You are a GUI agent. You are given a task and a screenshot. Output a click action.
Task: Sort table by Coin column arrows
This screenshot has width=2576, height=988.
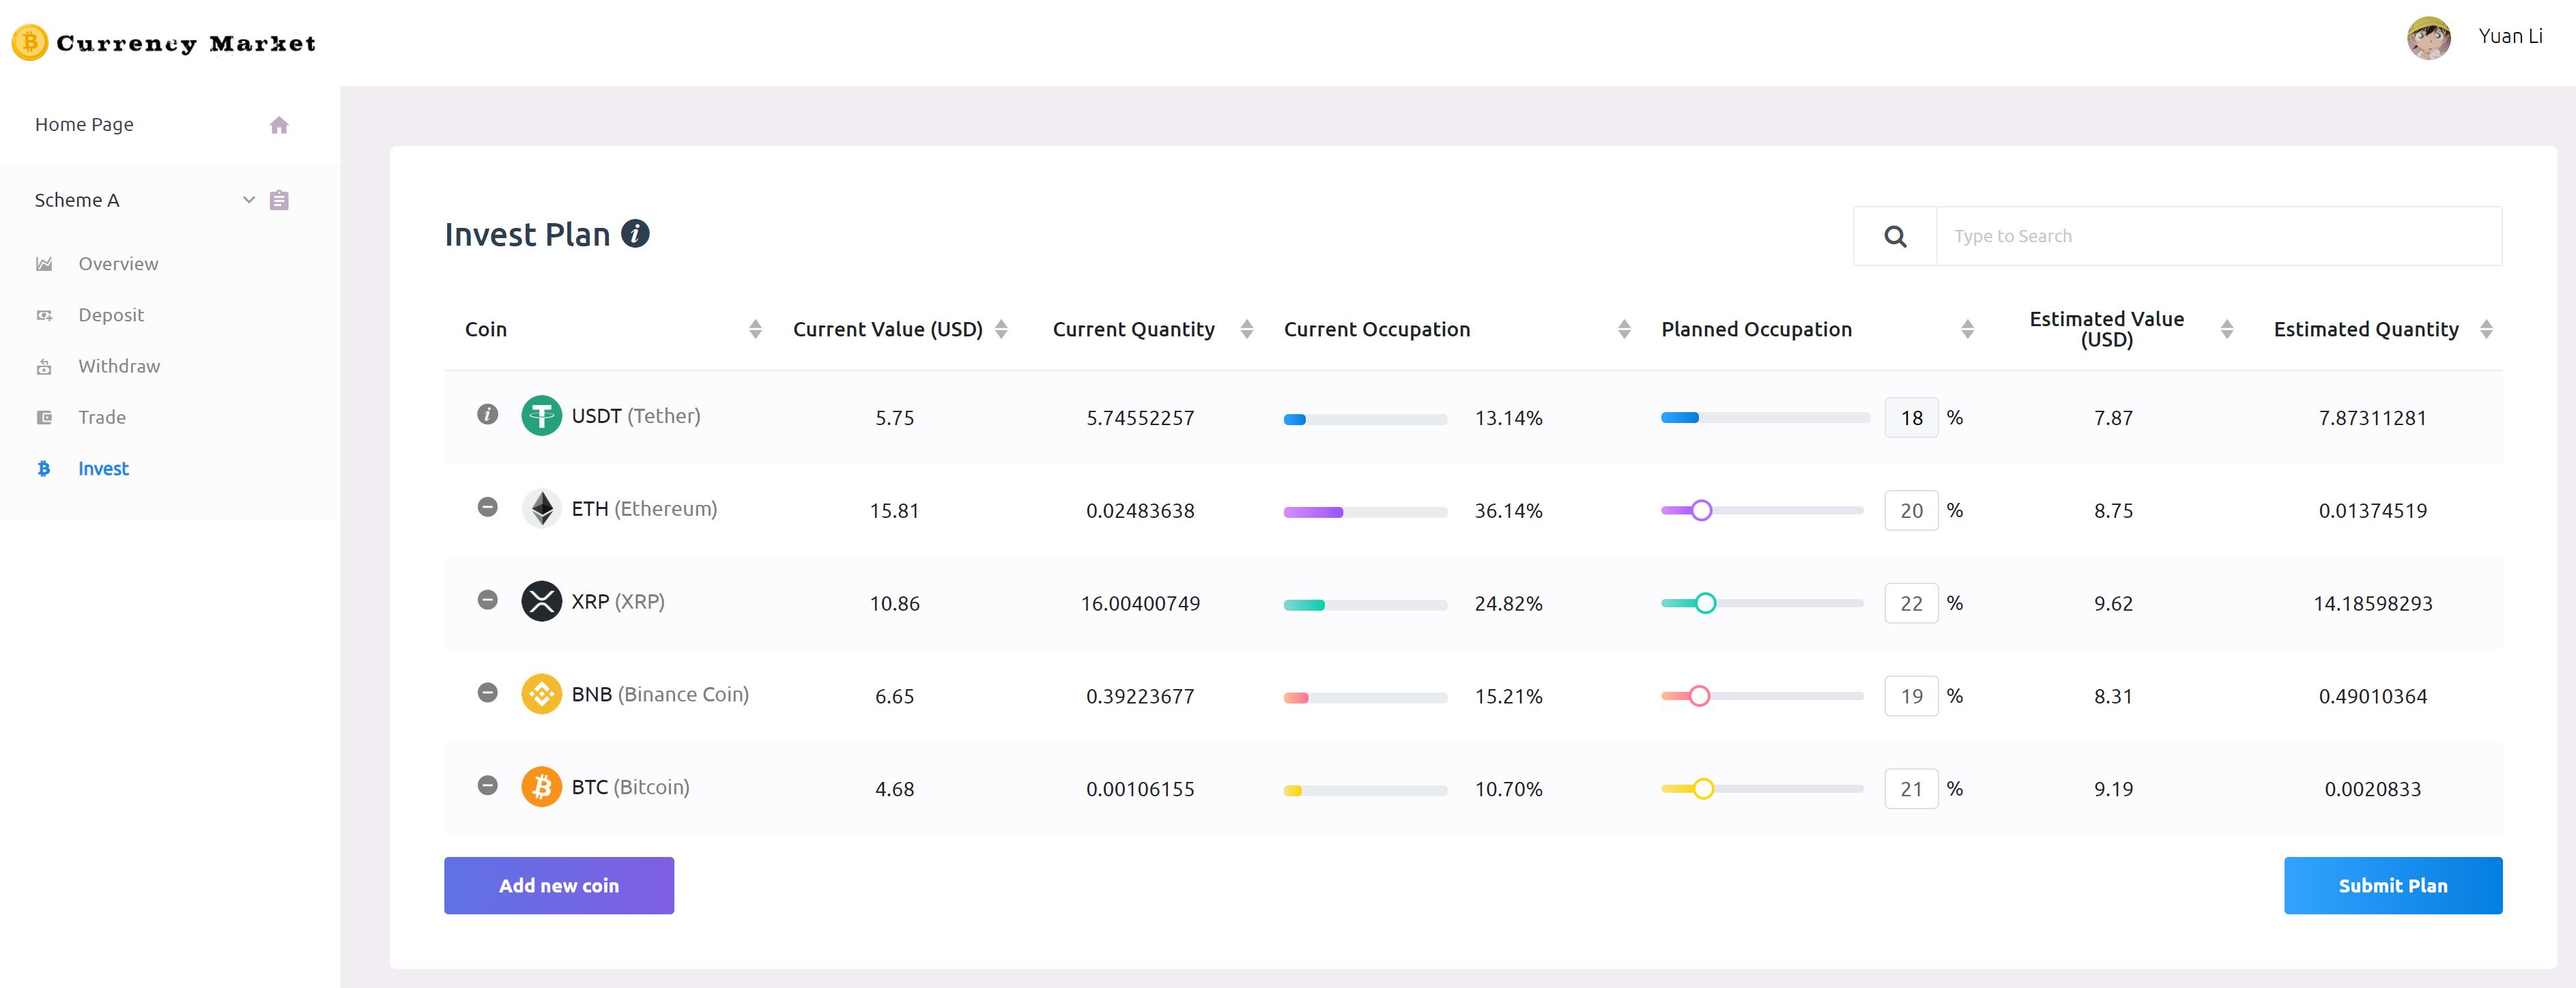(755, 329)
